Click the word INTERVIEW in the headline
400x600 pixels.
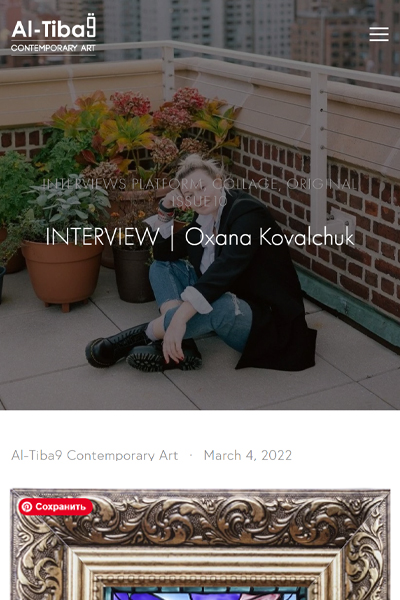pos(102,237)
